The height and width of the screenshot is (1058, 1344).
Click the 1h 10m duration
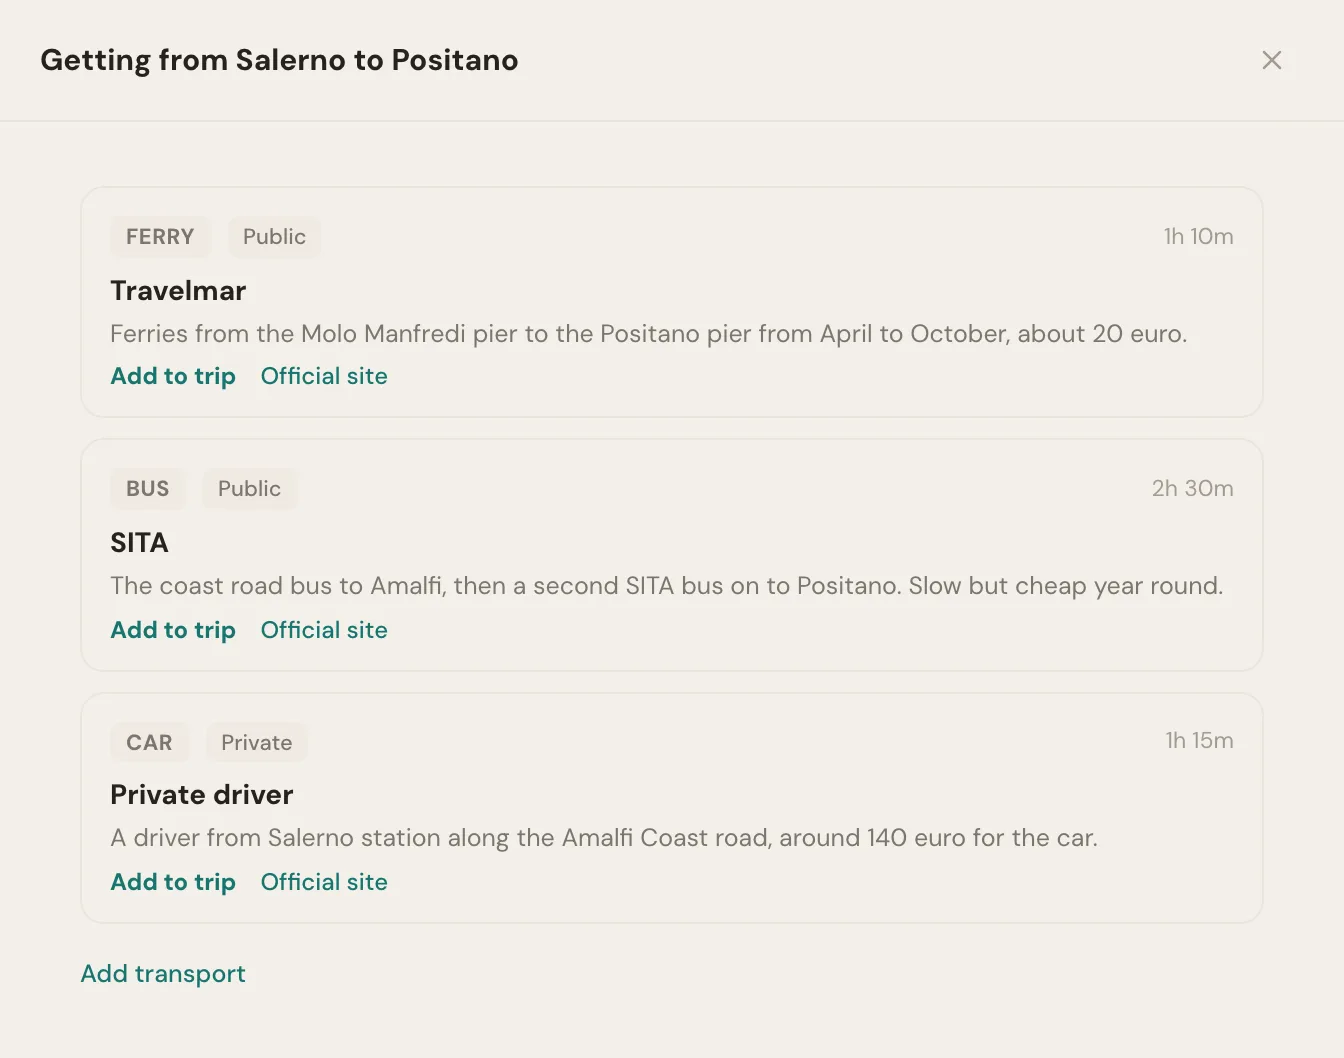pos(1198,237)
